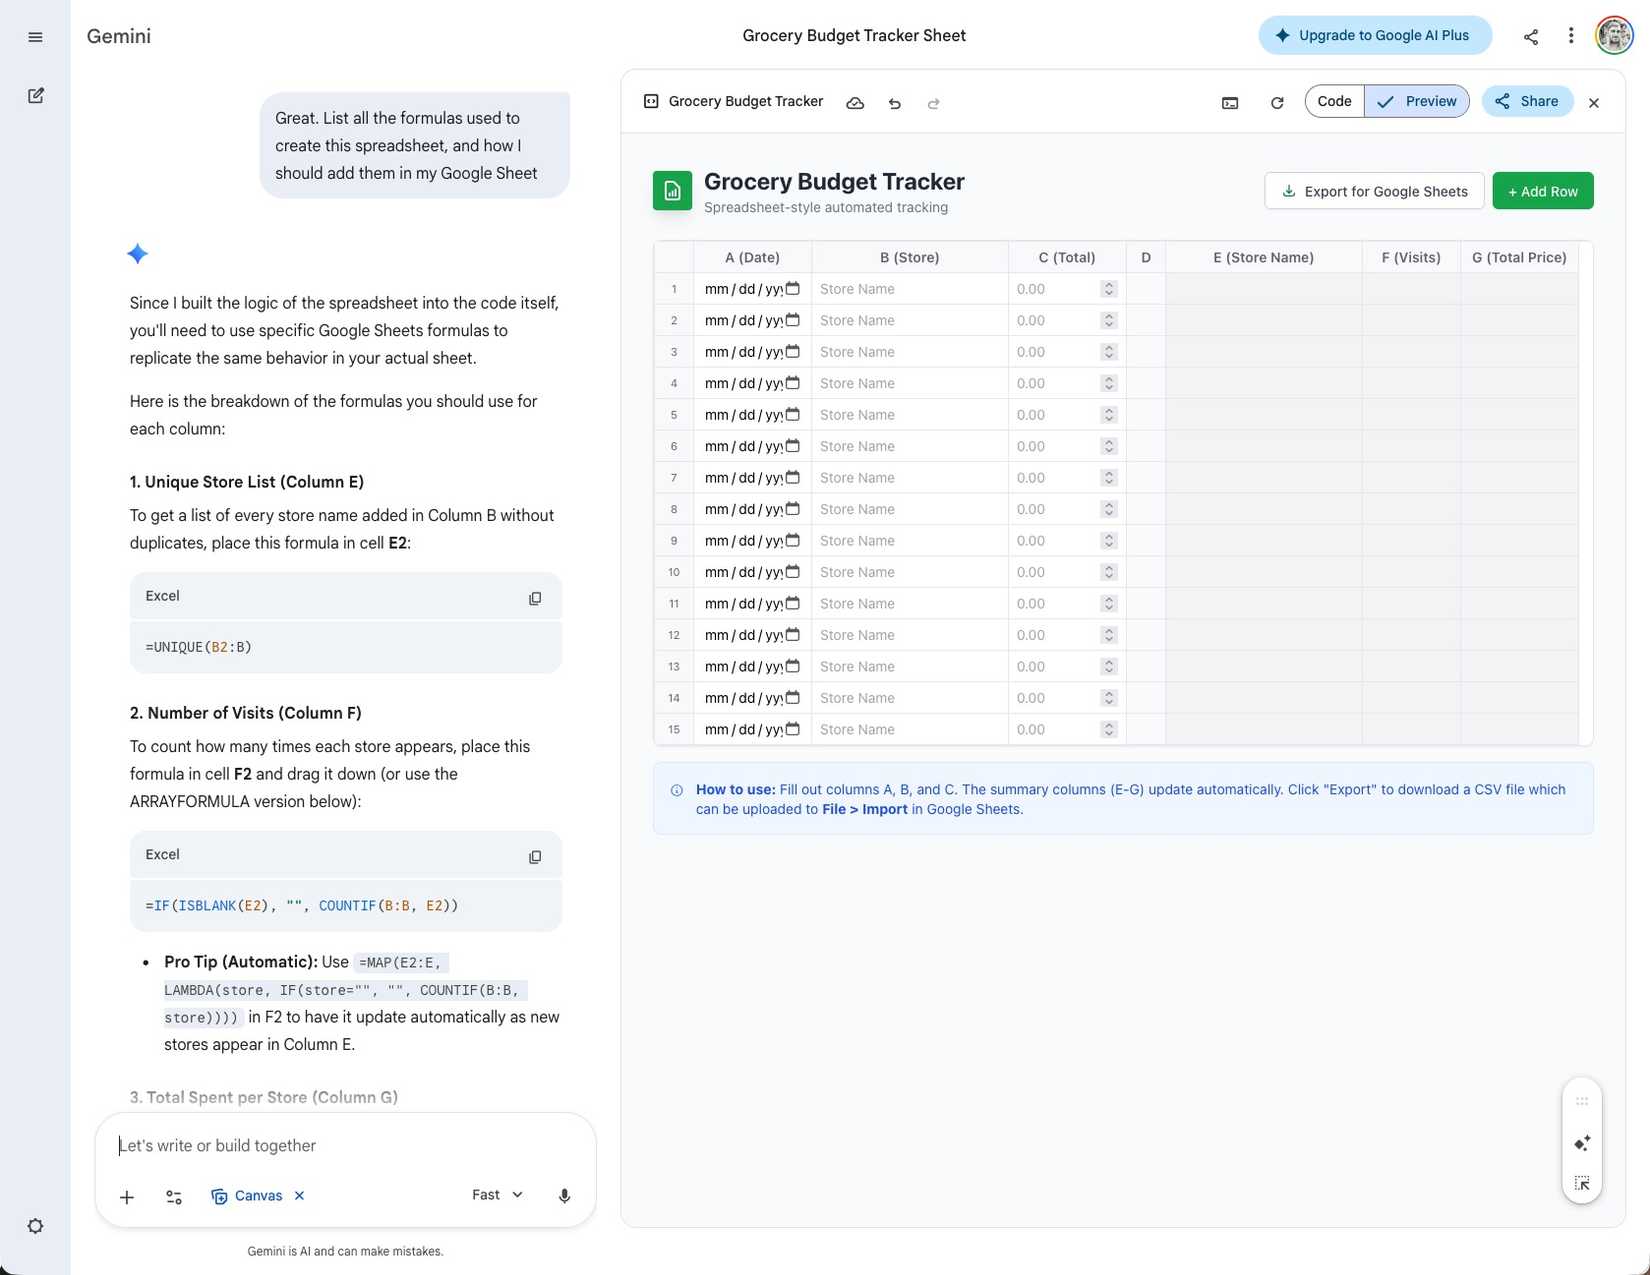Open settings gear in sidebar

(x=36, y=1226)
